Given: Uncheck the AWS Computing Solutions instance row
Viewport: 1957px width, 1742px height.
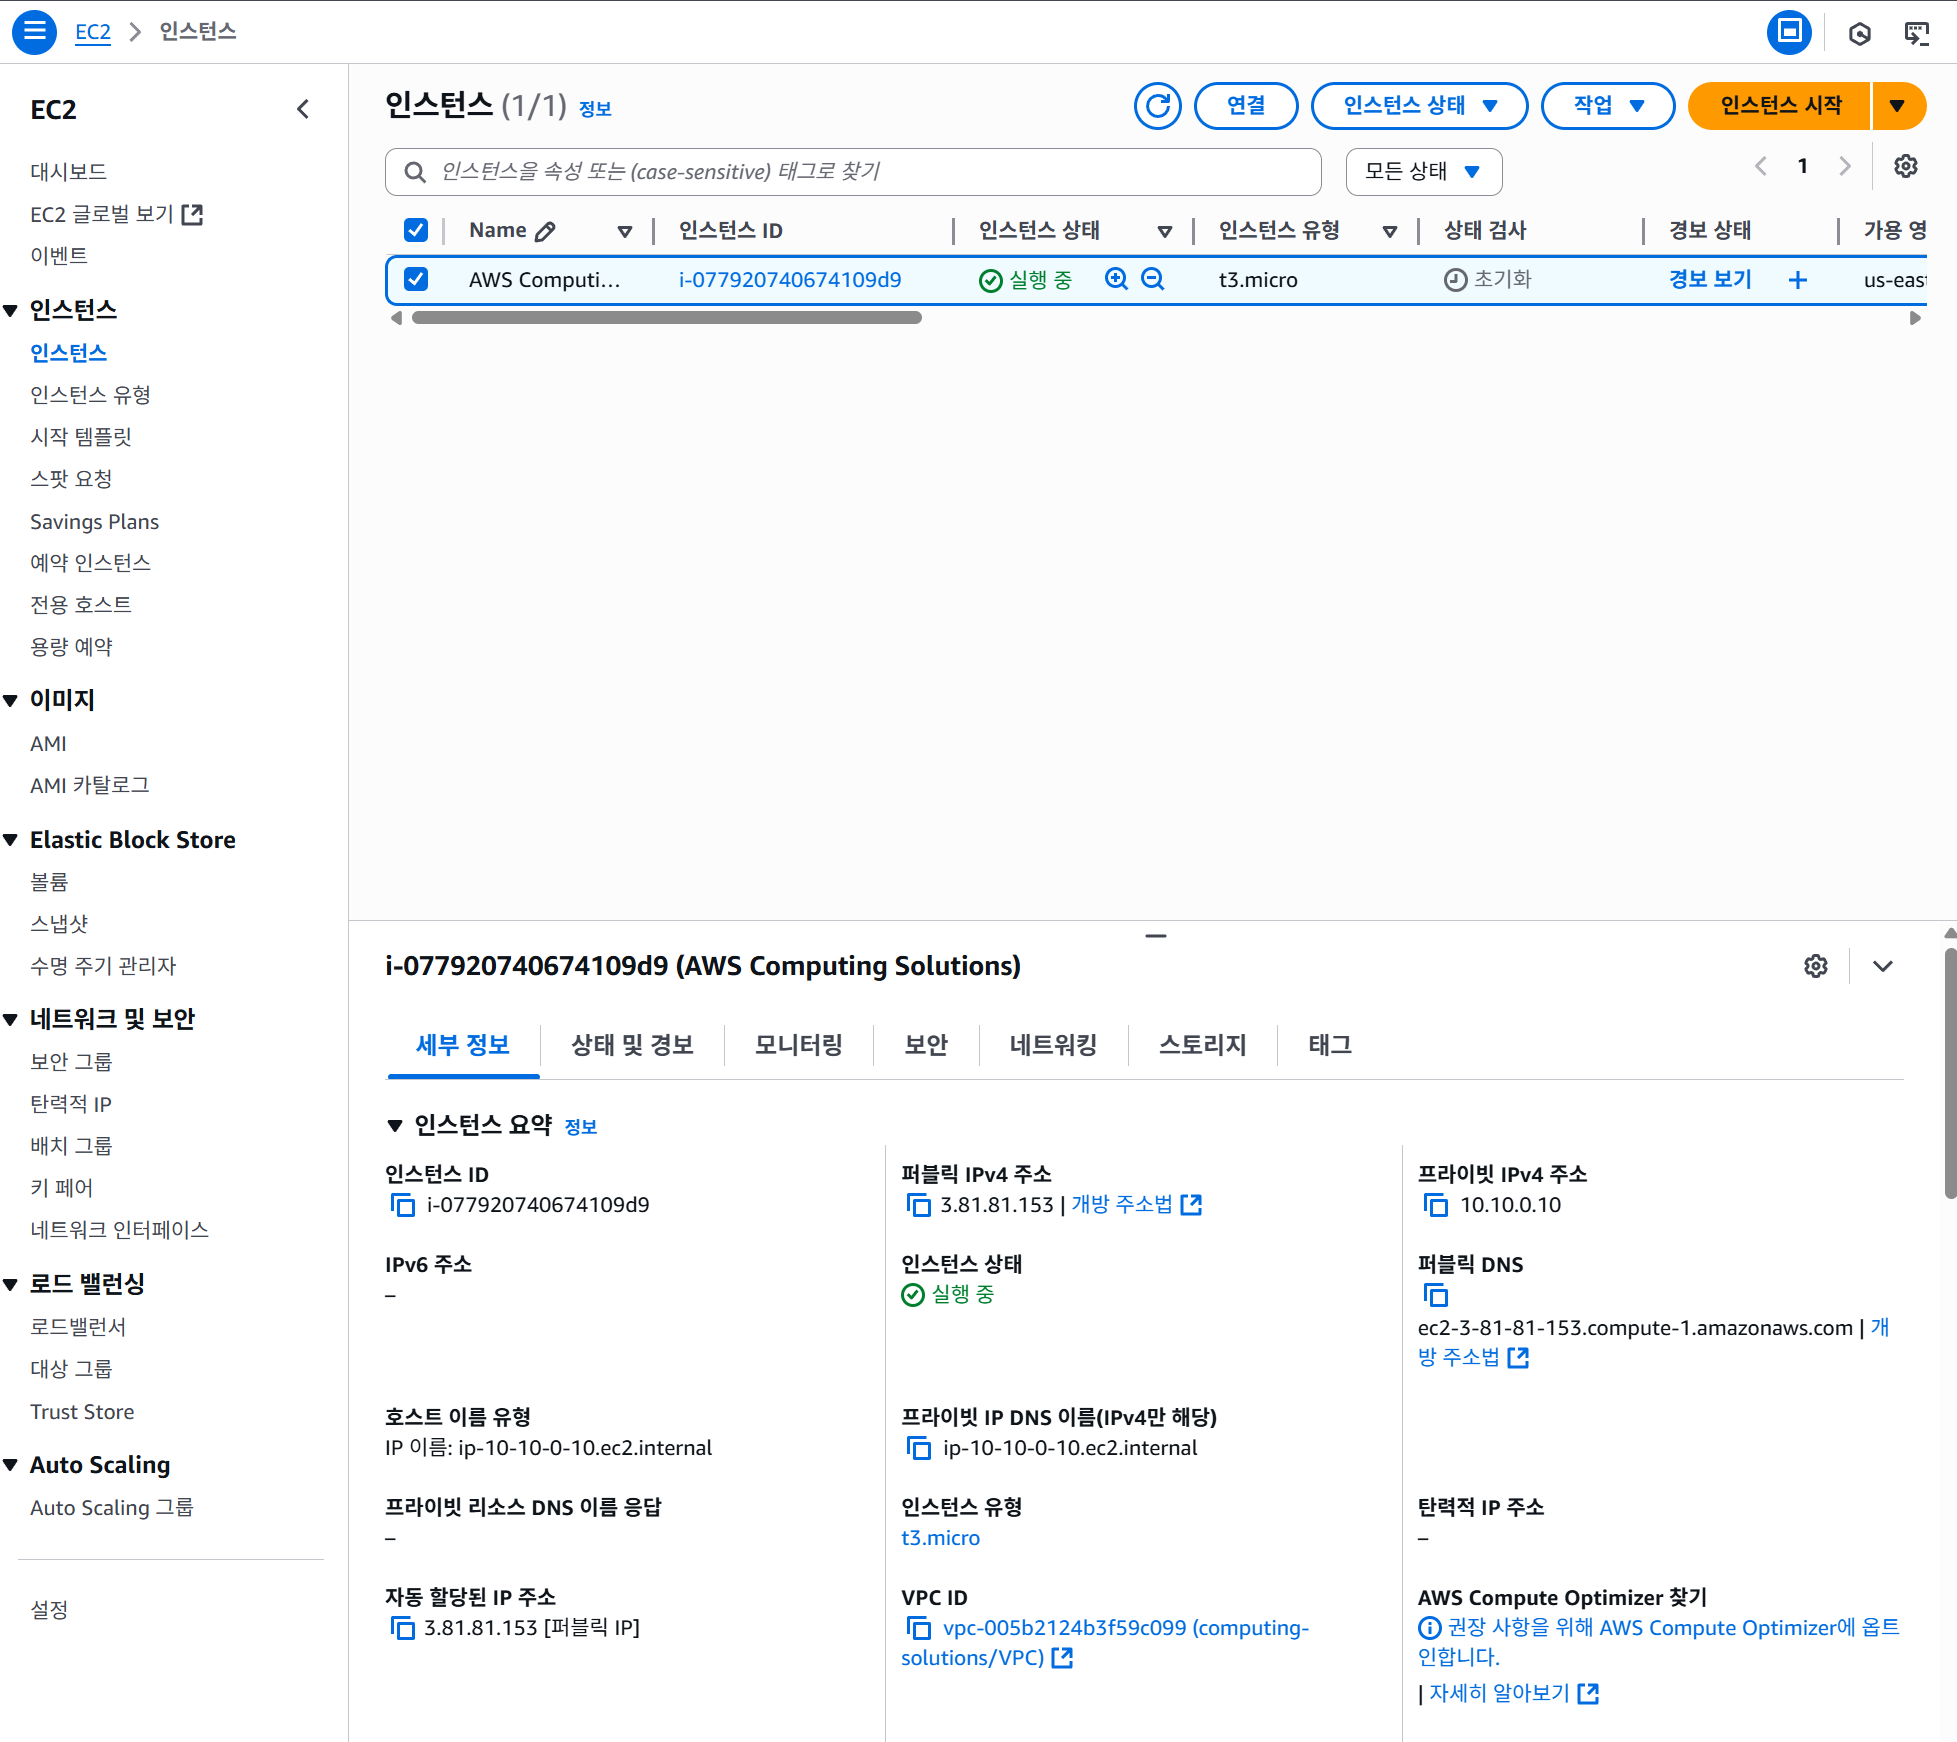Looking at the screenshot, I should pyautogui.click(x=416, y=279).
